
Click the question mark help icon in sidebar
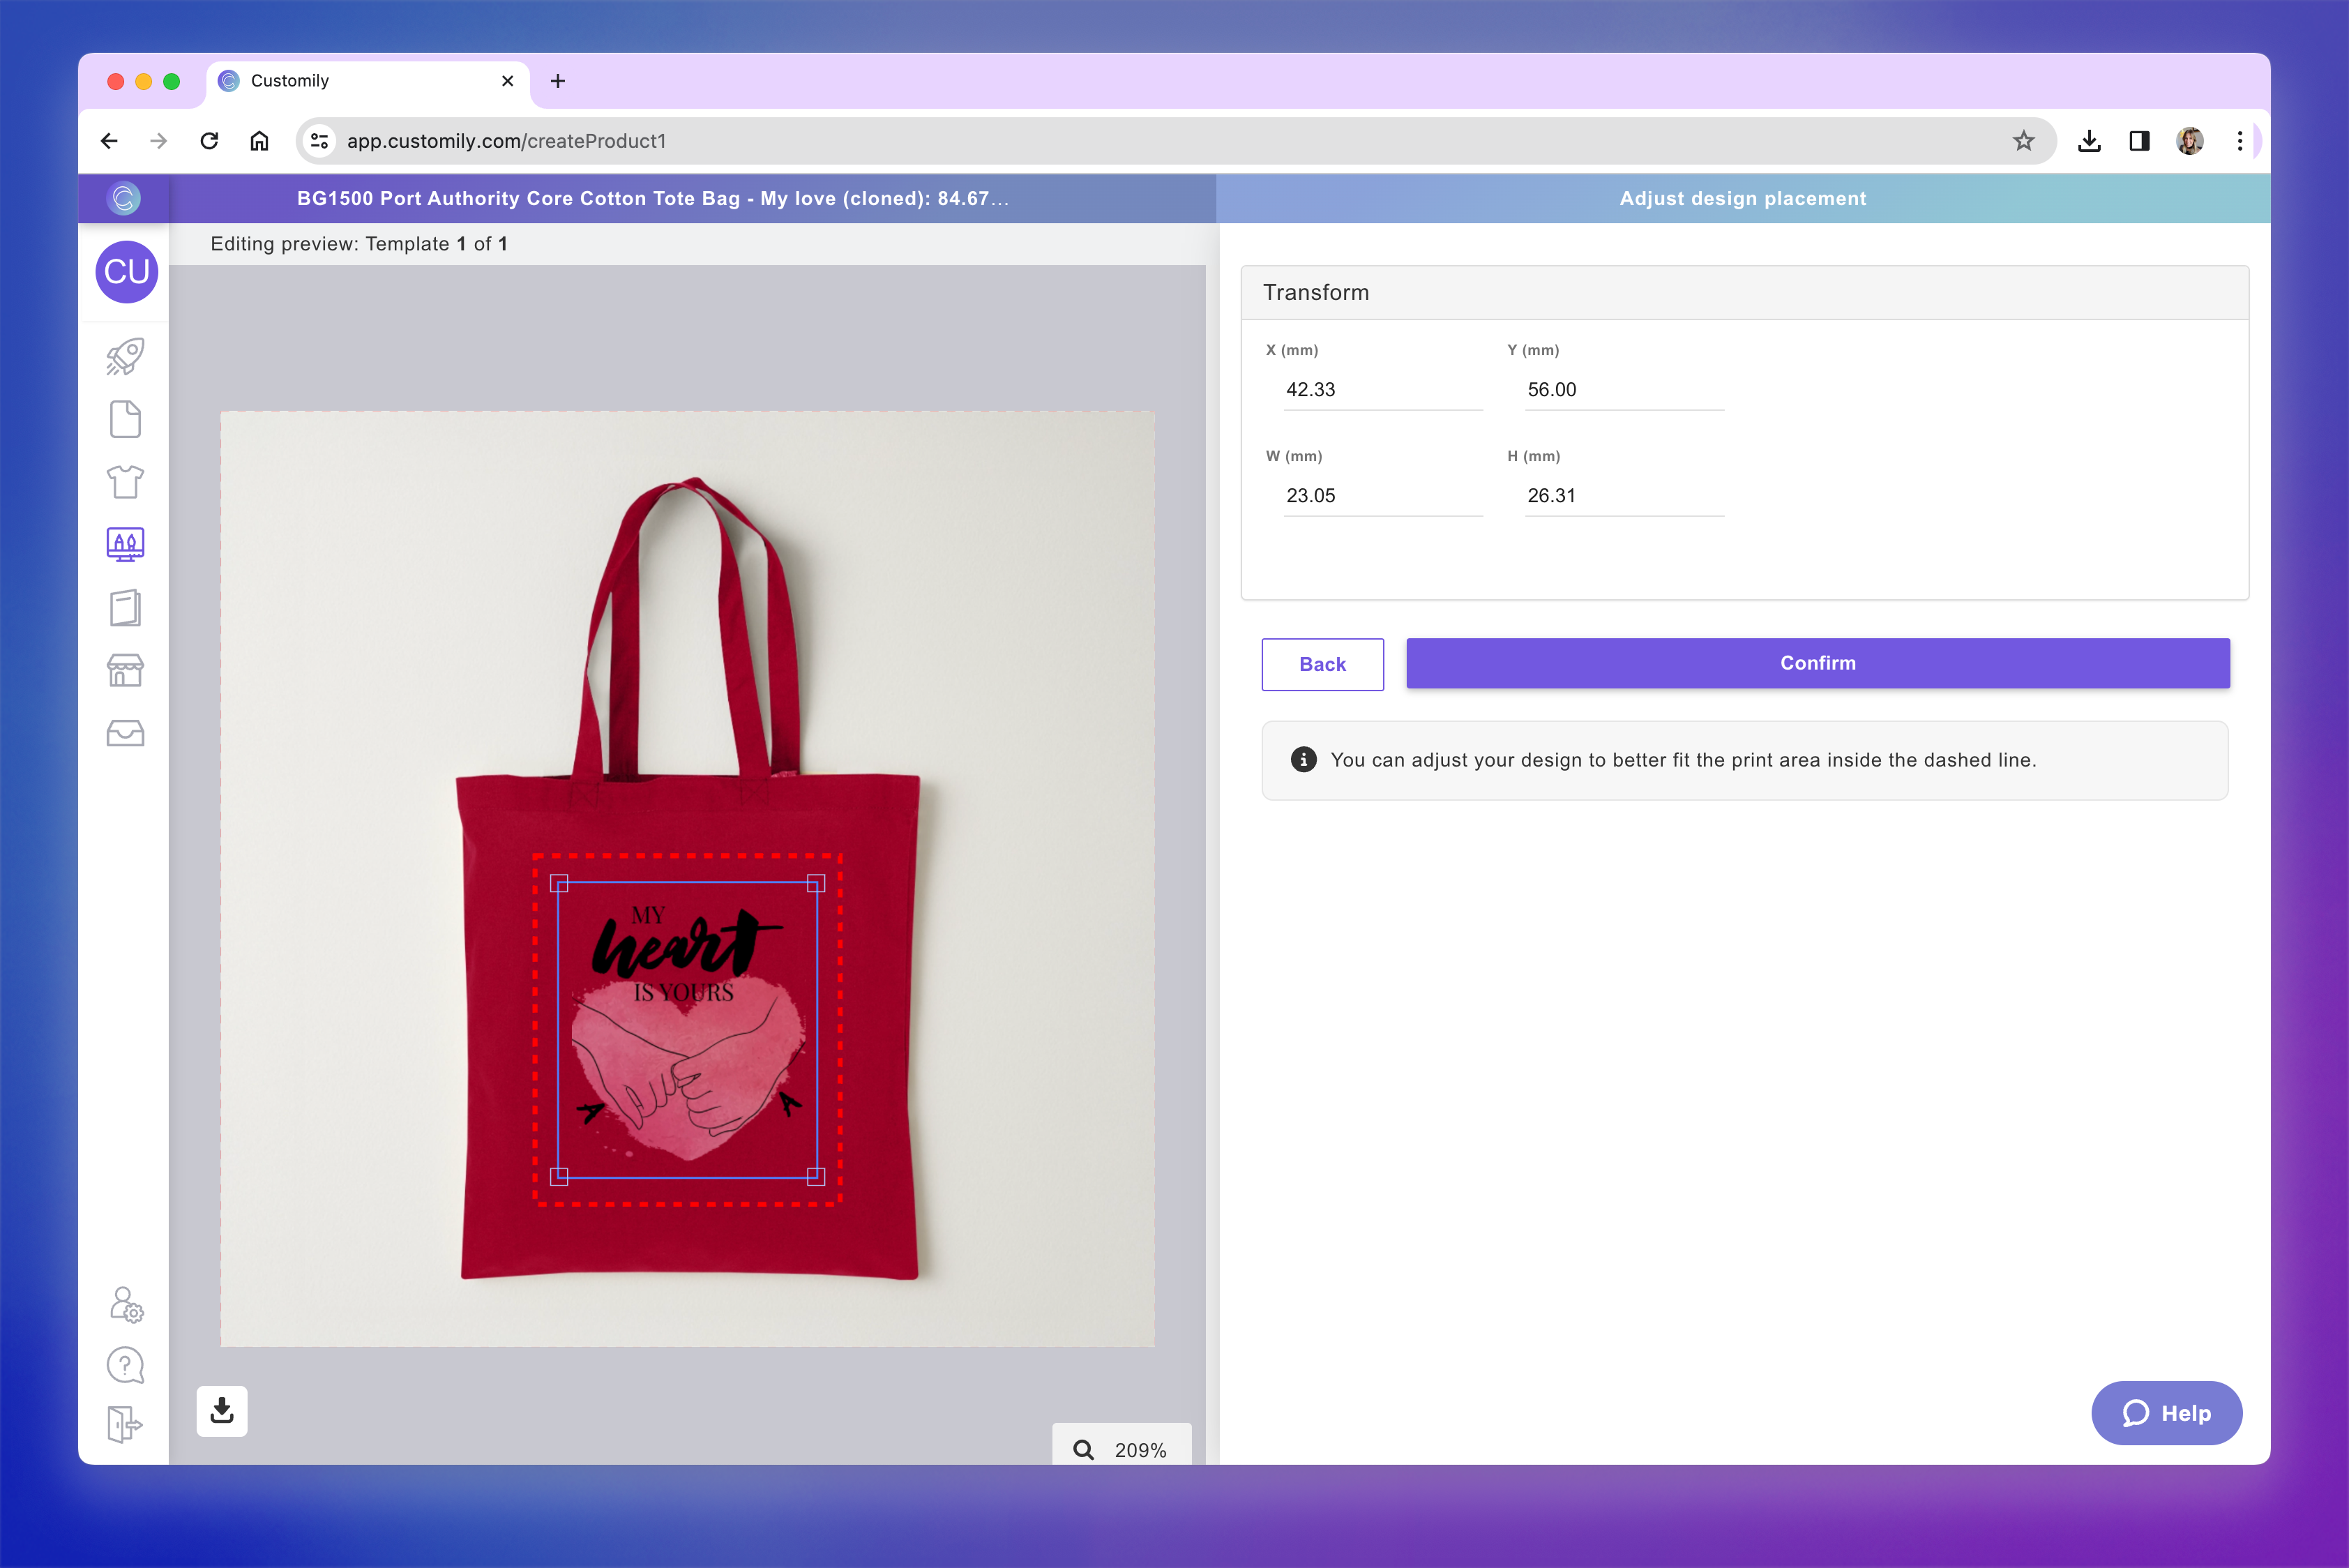coord(125,1365)
